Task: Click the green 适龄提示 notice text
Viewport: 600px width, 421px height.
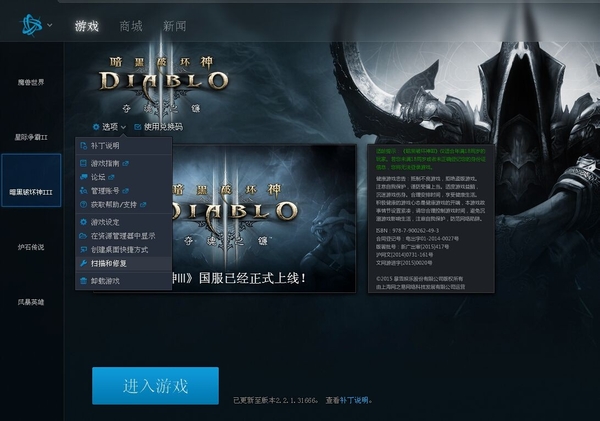Action: point(431,159)
